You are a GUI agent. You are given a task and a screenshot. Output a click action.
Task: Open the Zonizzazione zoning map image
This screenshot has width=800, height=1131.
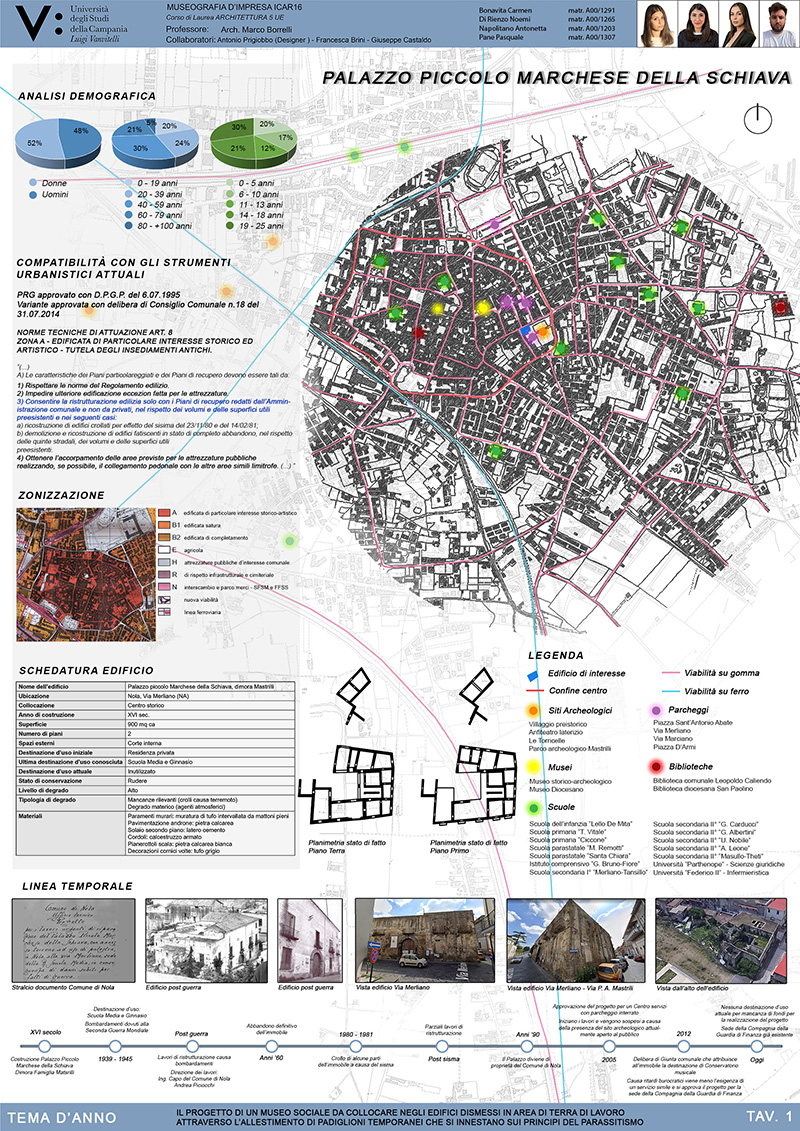[x=86, y=574]
